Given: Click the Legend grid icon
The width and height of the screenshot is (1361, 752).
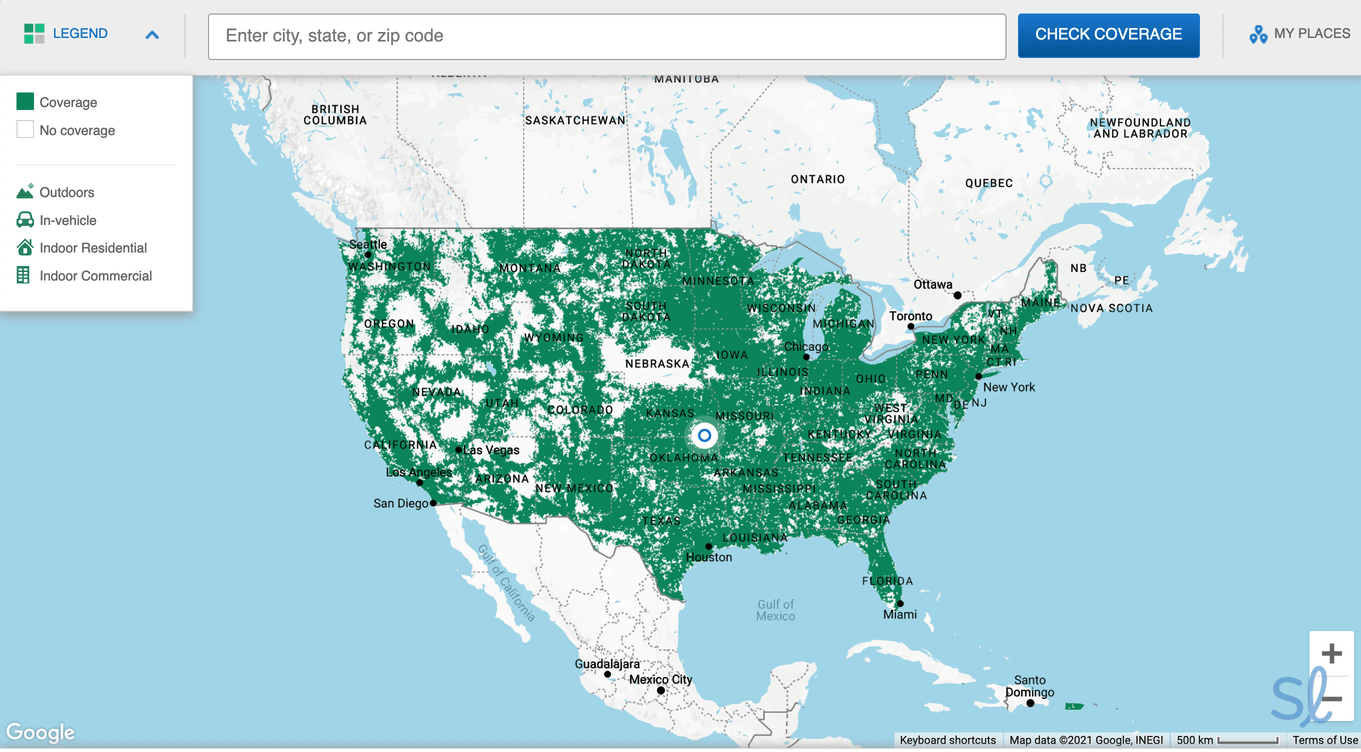Looking at the screenshot, I should pyautogui.click(x=34, y=34).
